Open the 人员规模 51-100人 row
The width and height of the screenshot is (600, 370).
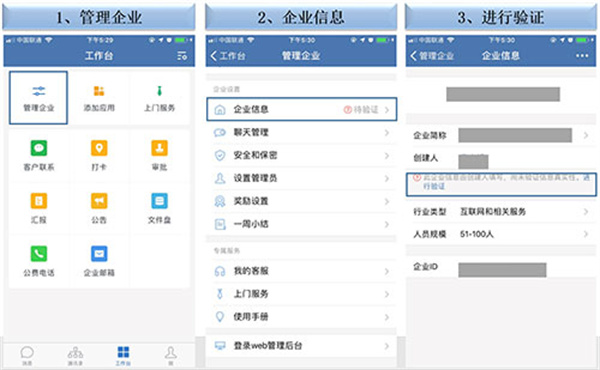pyautogui.click(x=501, y=234)
